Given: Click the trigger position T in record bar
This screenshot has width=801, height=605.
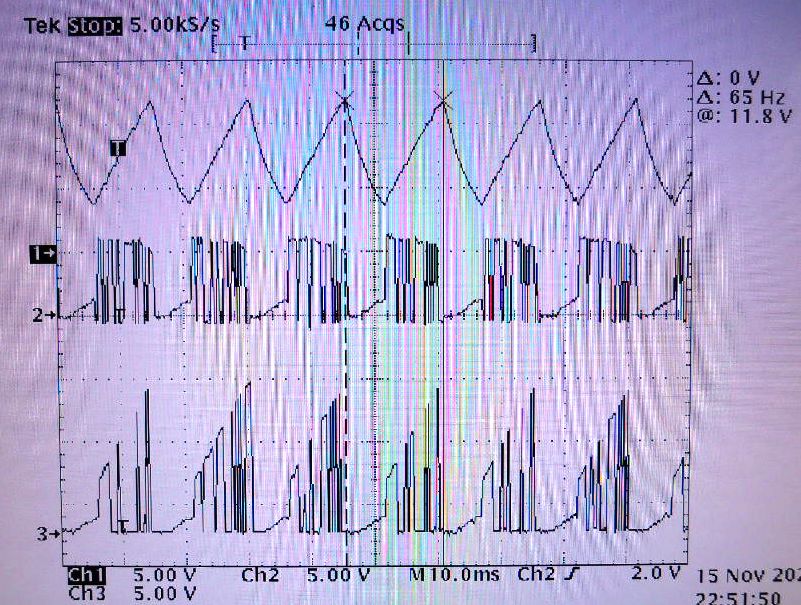Looking at the screenshot, I should 246,42.
